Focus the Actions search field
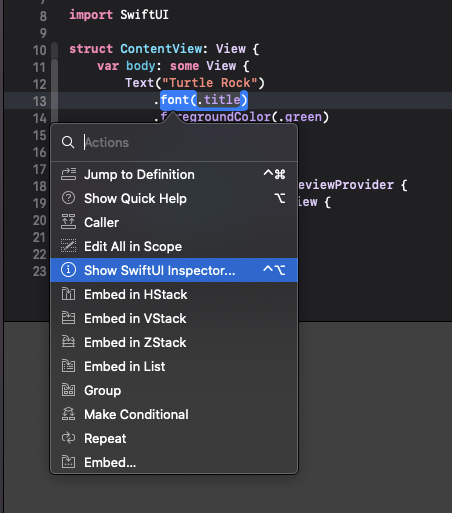The height and width of the screenshot is (513, 452). click(188, 143)
